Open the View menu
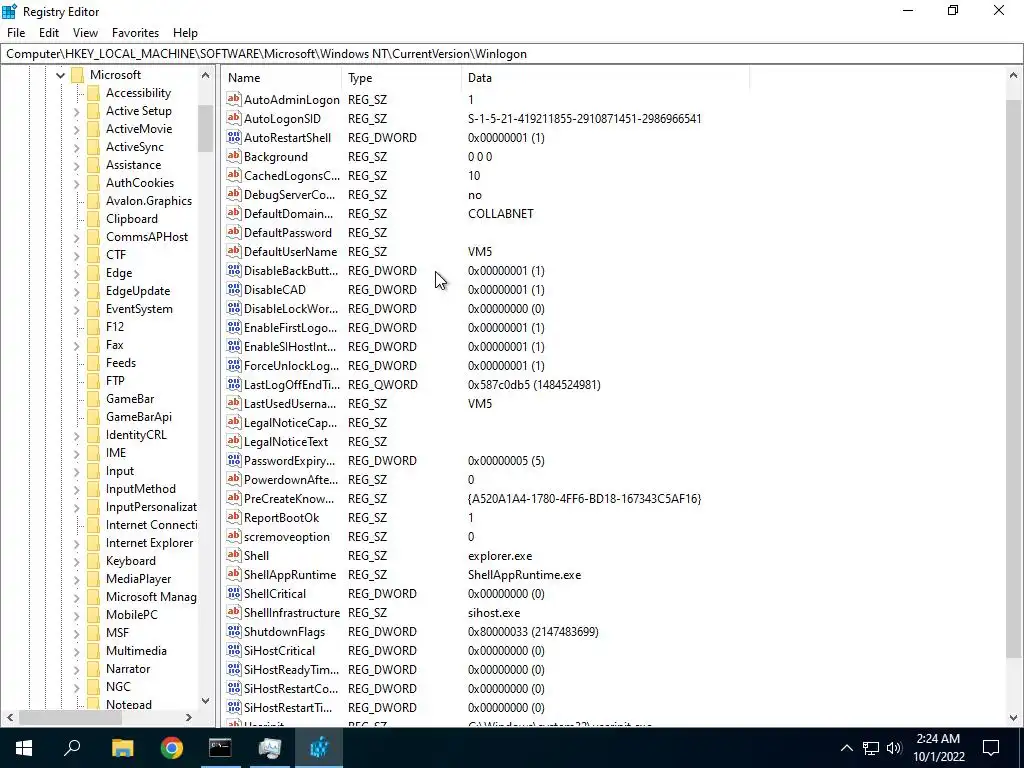1024x768 pixels. 85,33
